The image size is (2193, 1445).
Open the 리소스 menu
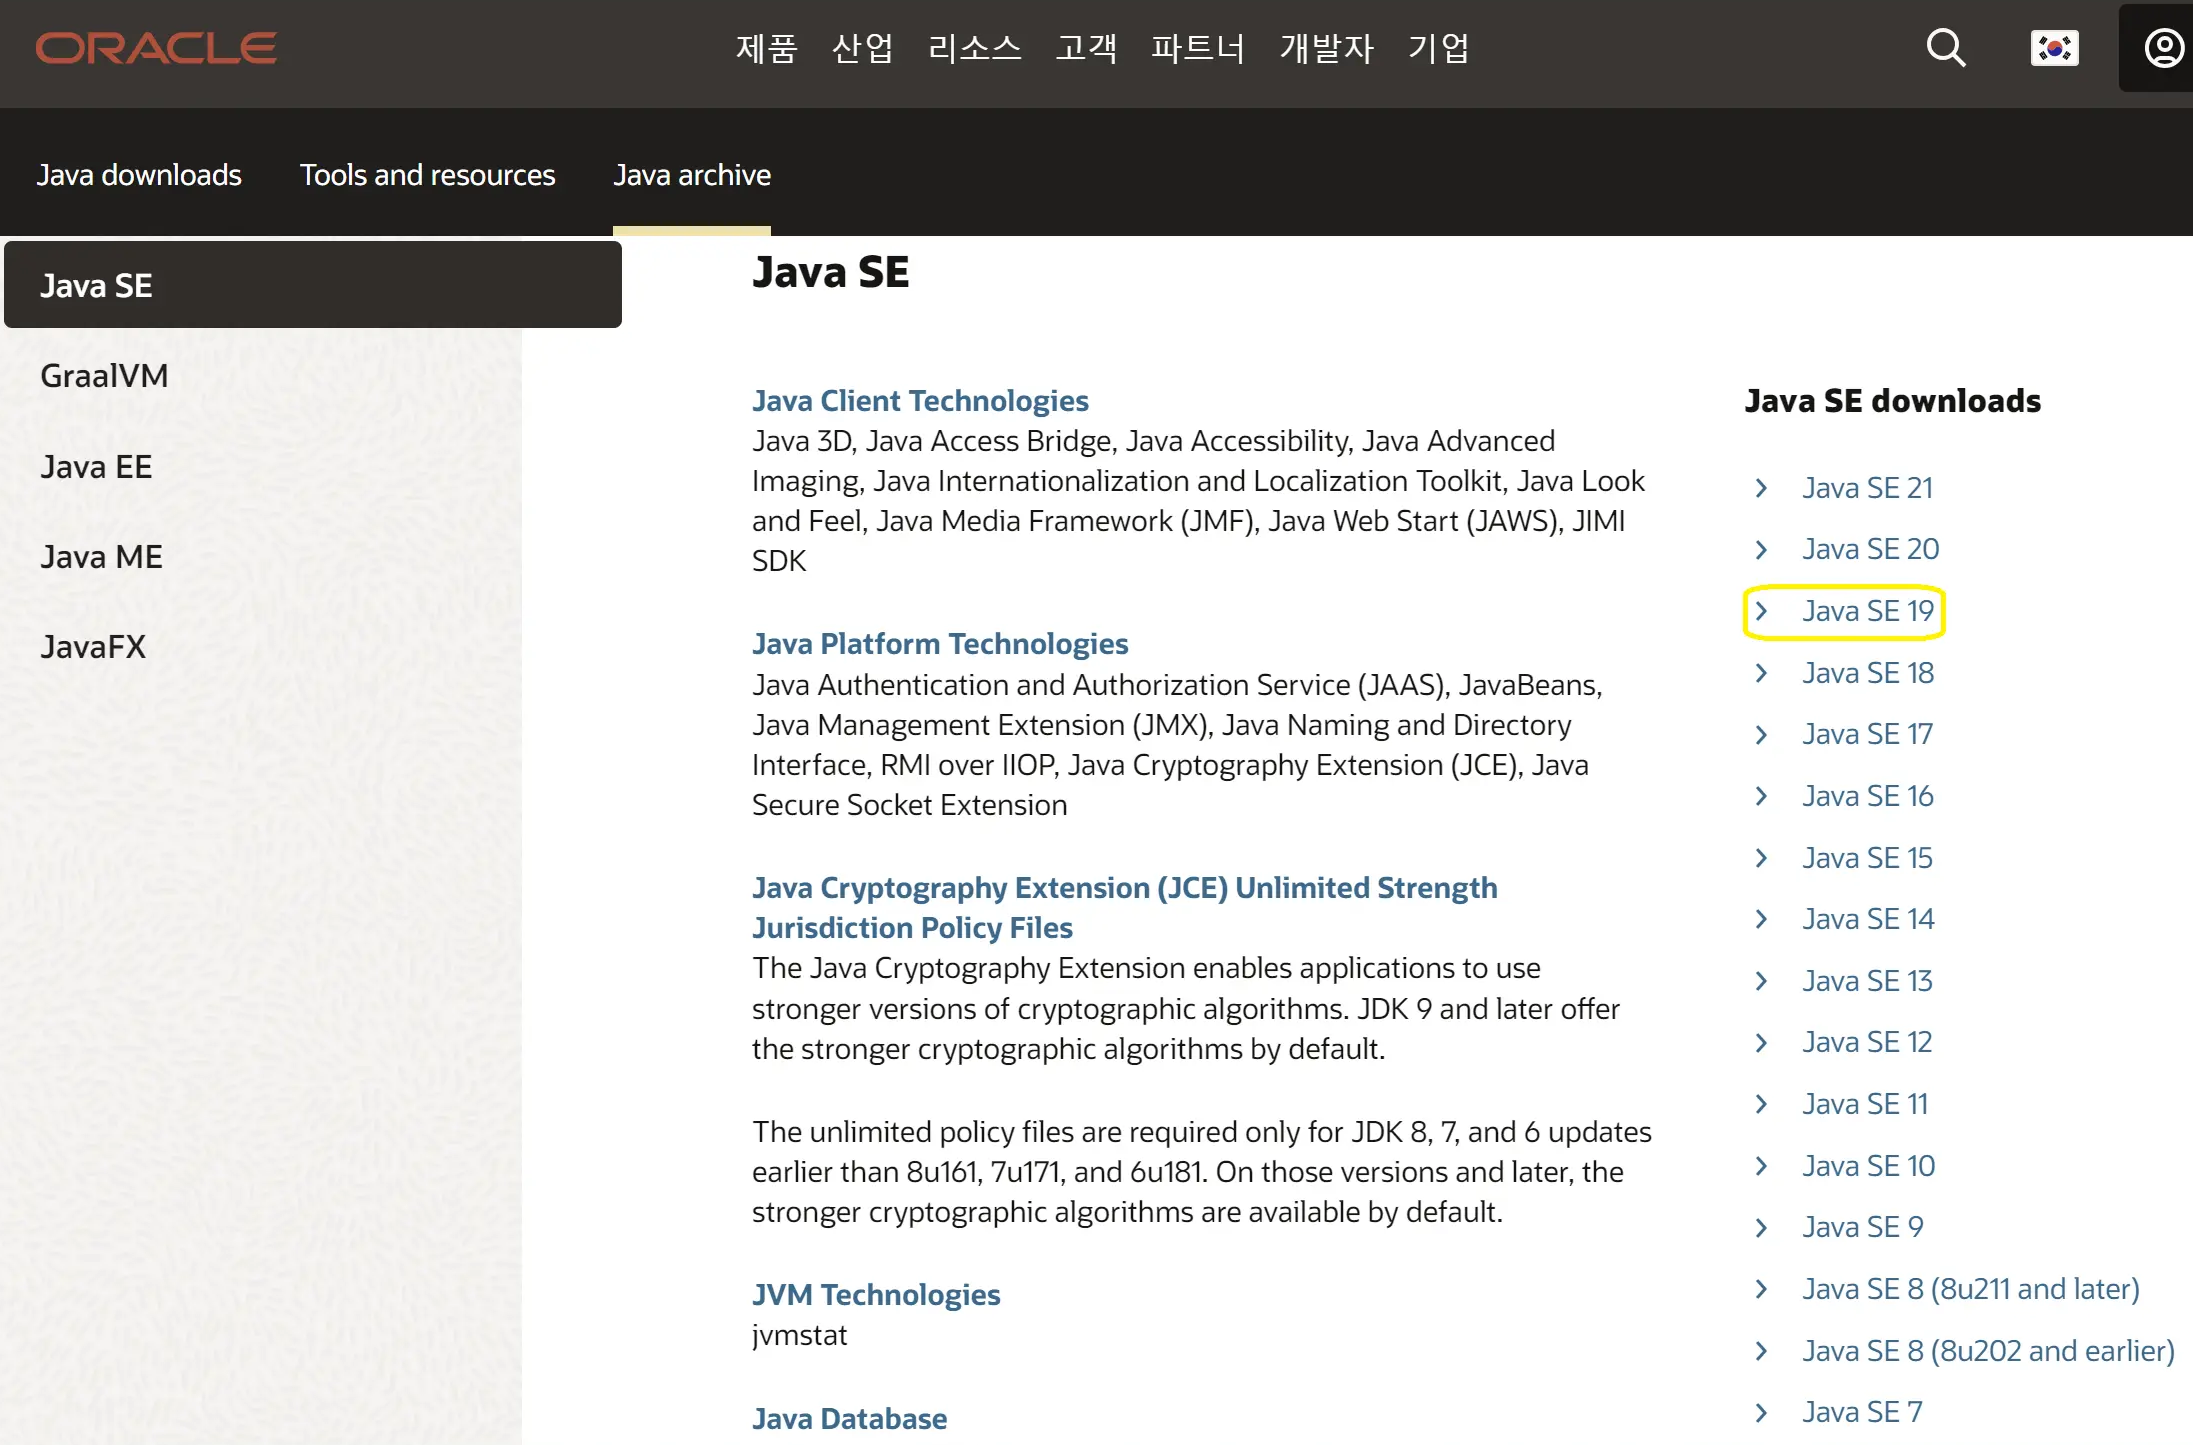coord(974,48)
